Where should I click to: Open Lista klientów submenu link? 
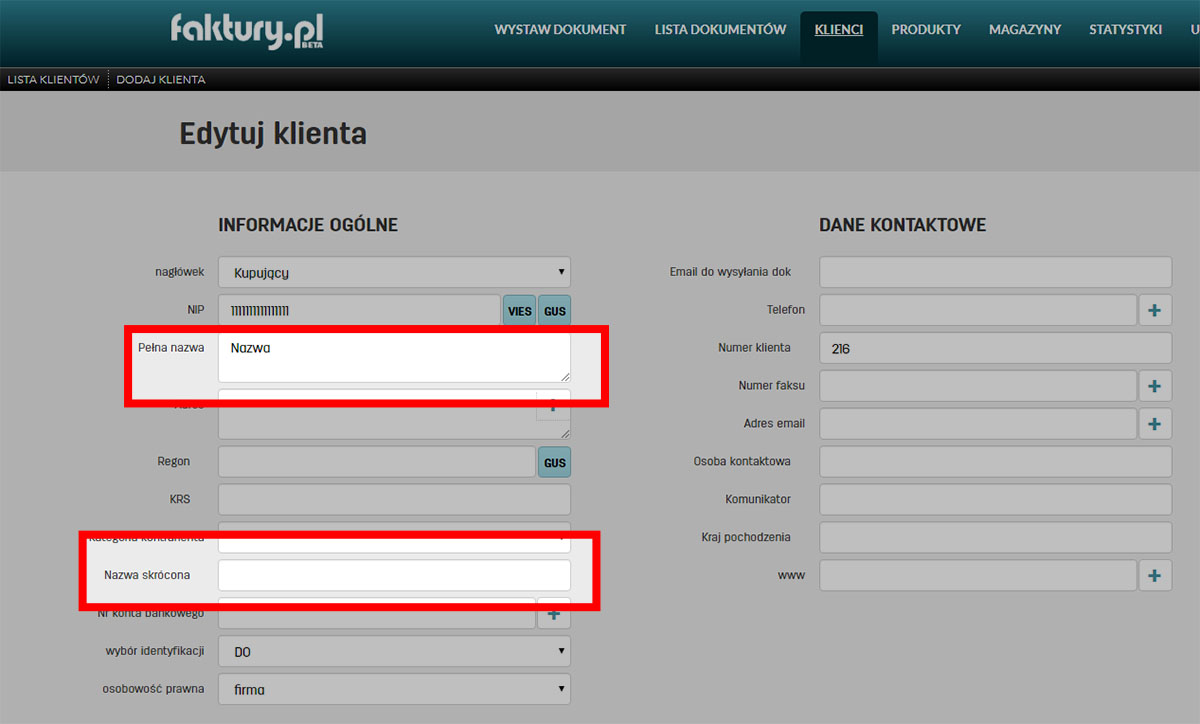point(53,80)
